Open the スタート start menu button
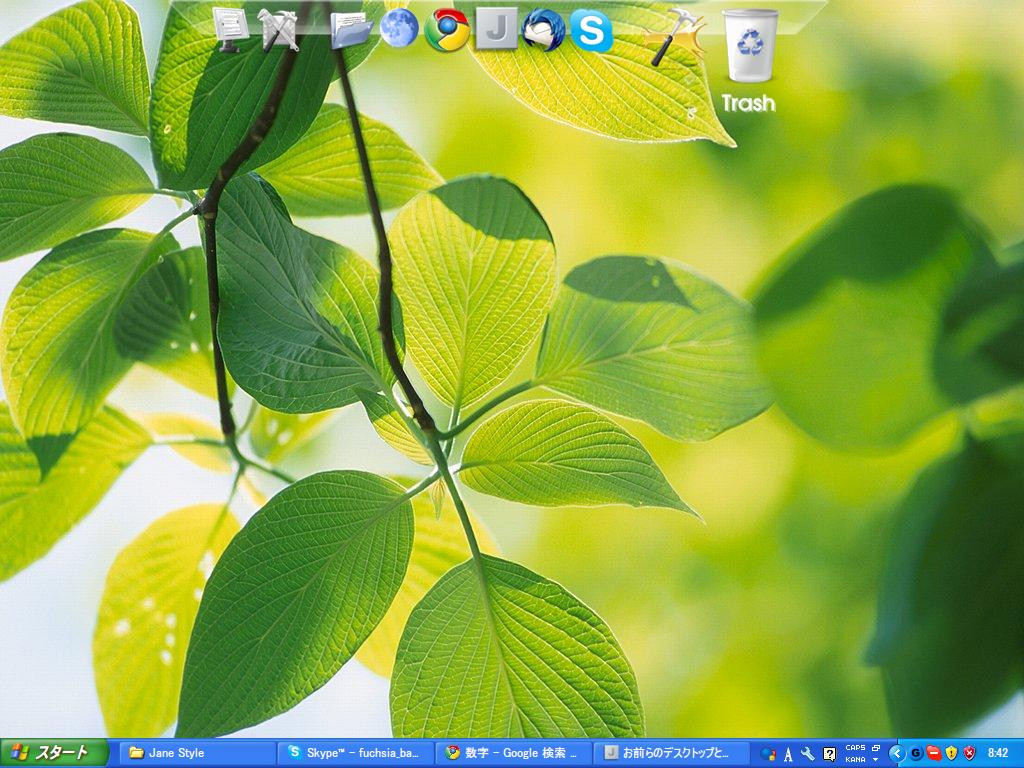Screen dimensions: 1024x768 click(x=54, y=753)
